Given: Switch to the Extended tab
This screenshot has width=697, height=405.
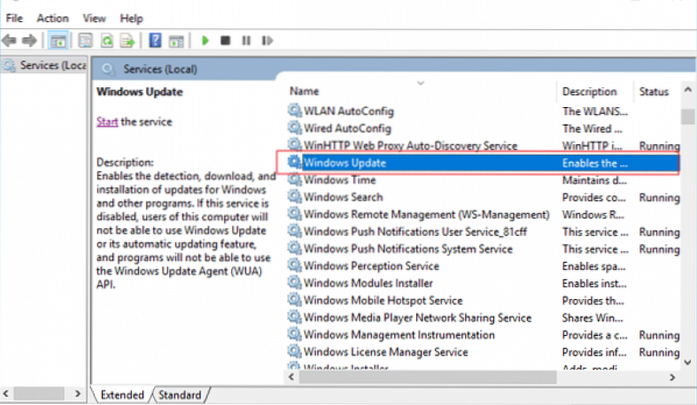Looking at the screenshot, I should pos(122,395).
